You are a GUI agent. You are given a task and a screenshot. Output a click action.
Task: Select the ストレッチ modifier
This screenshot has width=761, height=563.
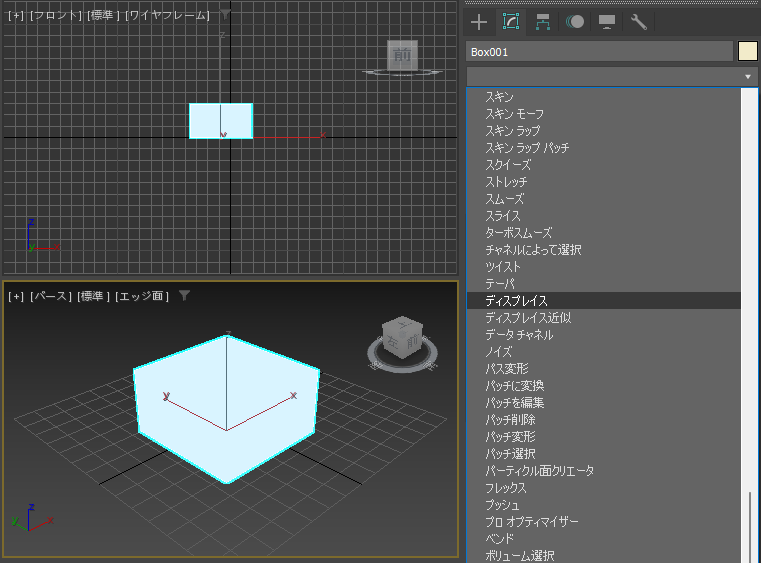pos(604,182)
